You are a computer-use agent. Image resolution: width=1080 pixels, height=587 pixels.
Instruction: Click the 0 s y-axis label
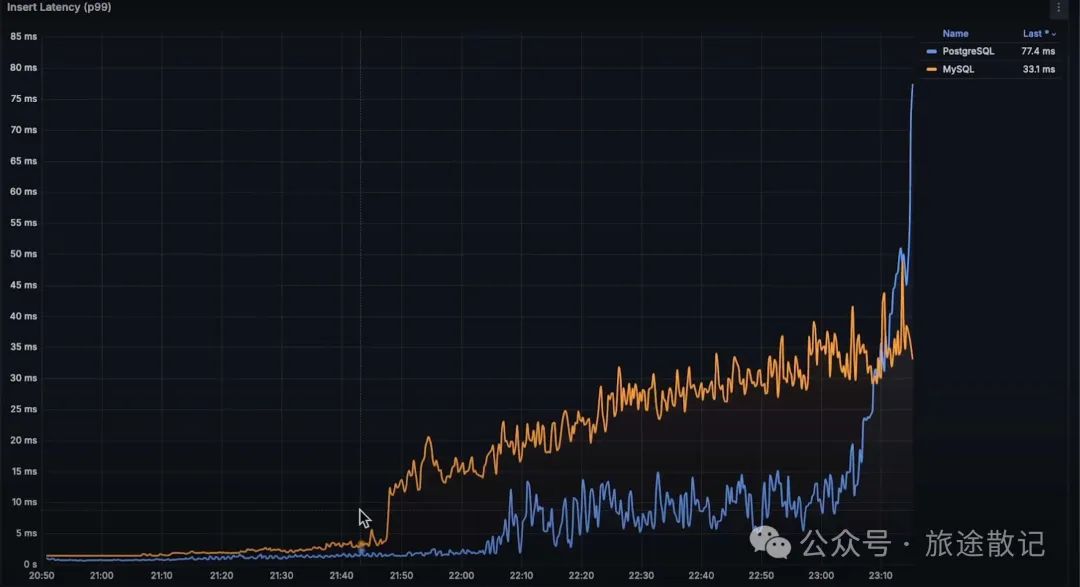pos(30,564)
